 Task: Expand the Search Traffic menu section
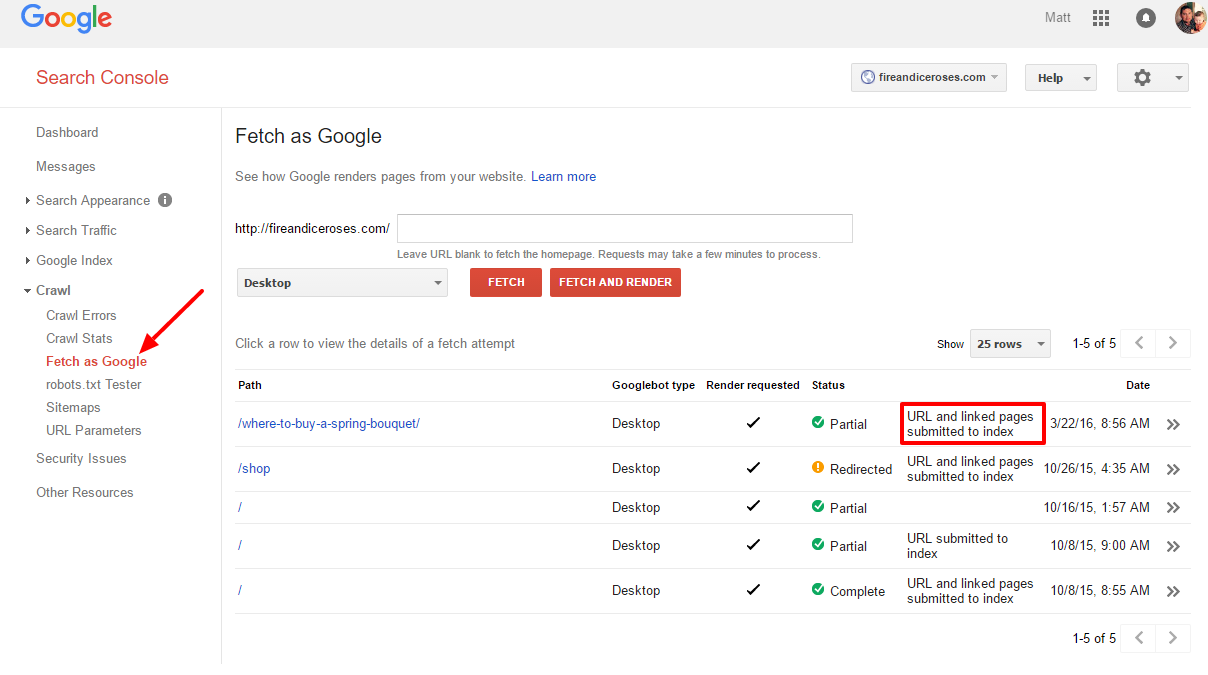[76, 230]
